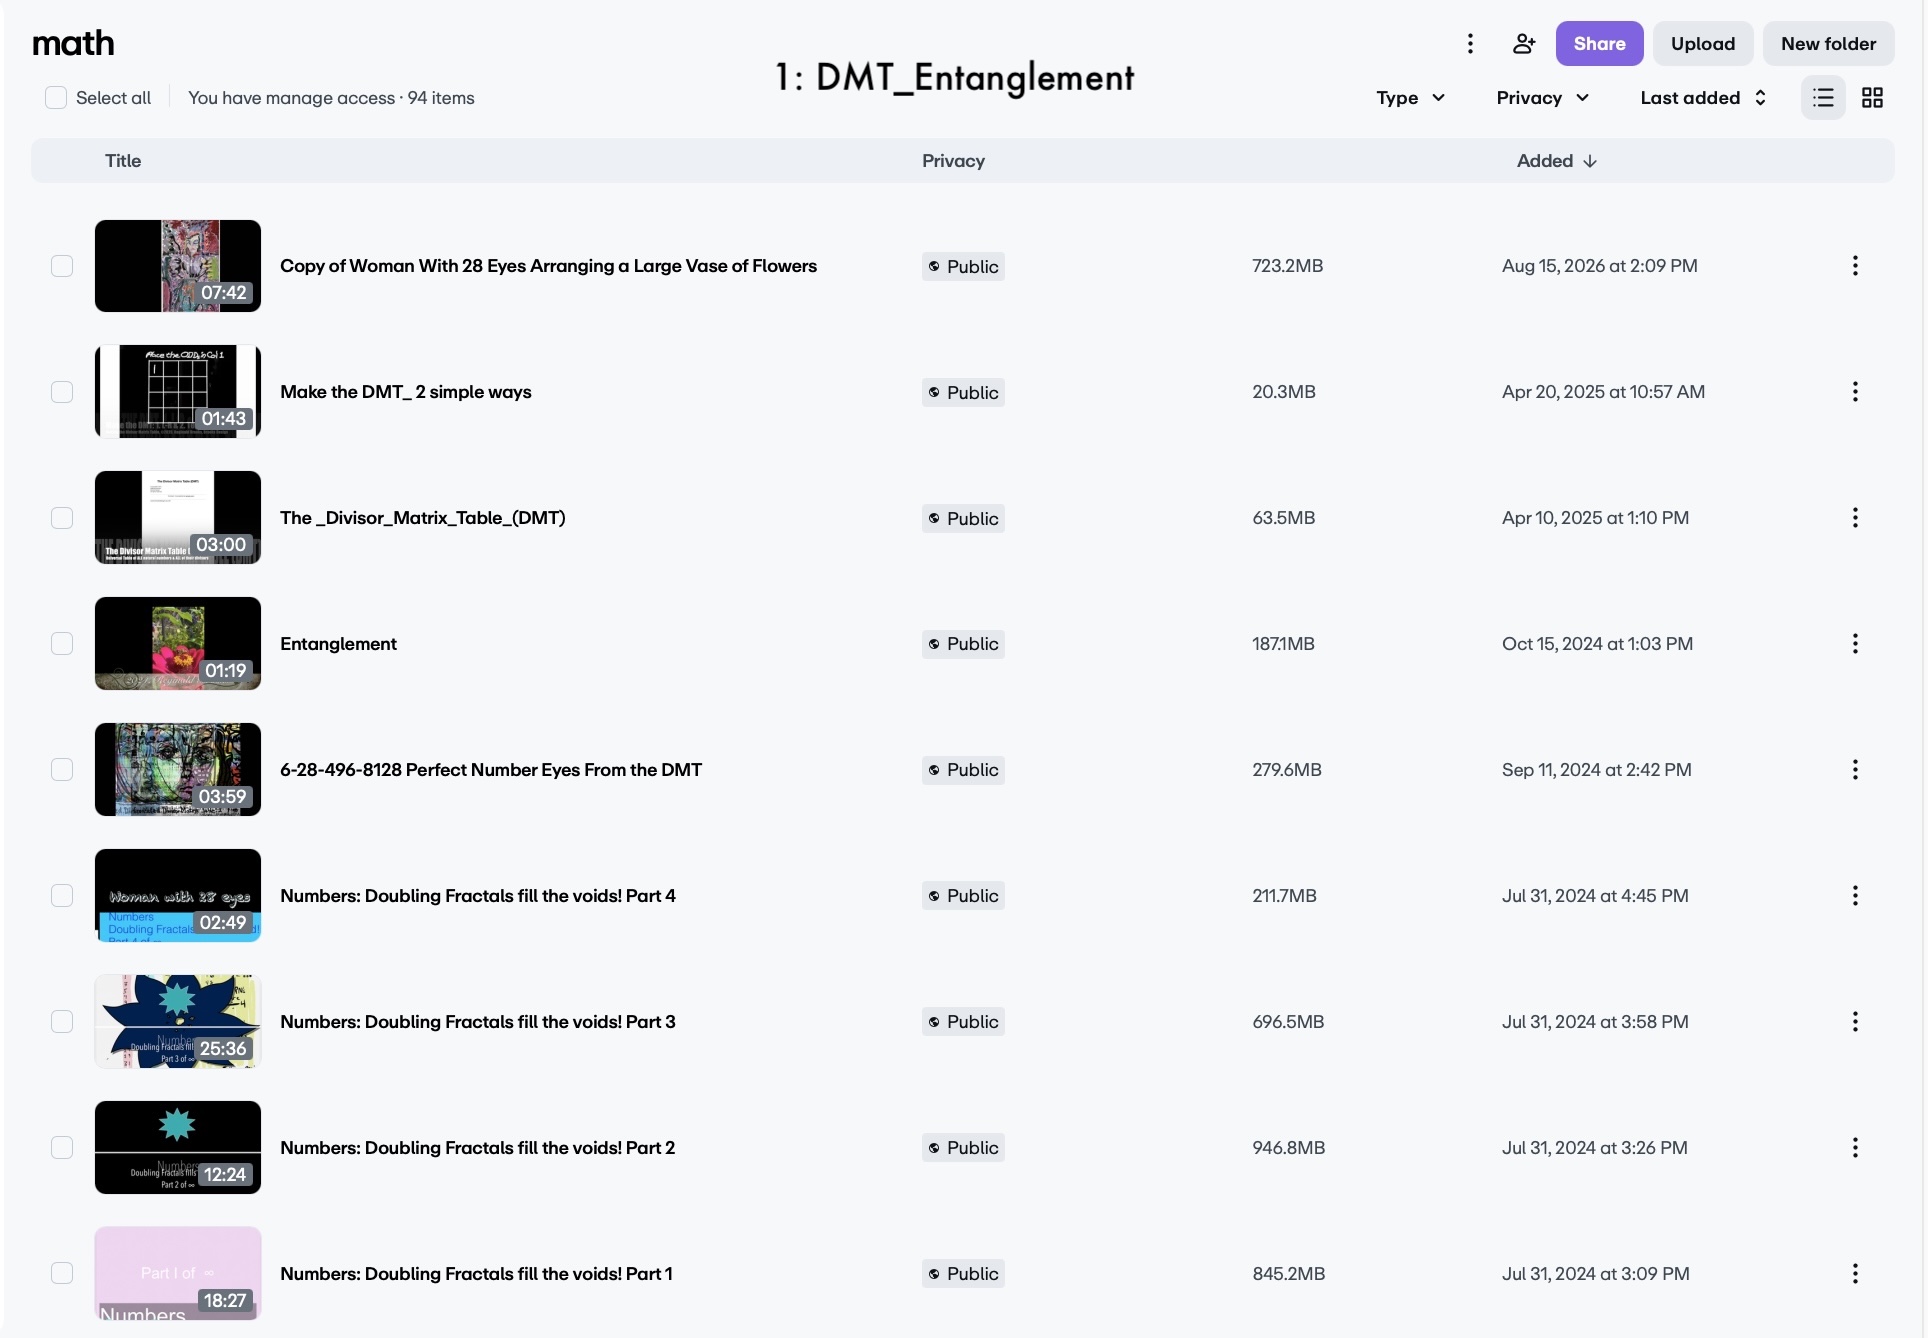Open more options for Doubling Fractals Part 4
Screen dimensions: 1928x1338
1855,896
